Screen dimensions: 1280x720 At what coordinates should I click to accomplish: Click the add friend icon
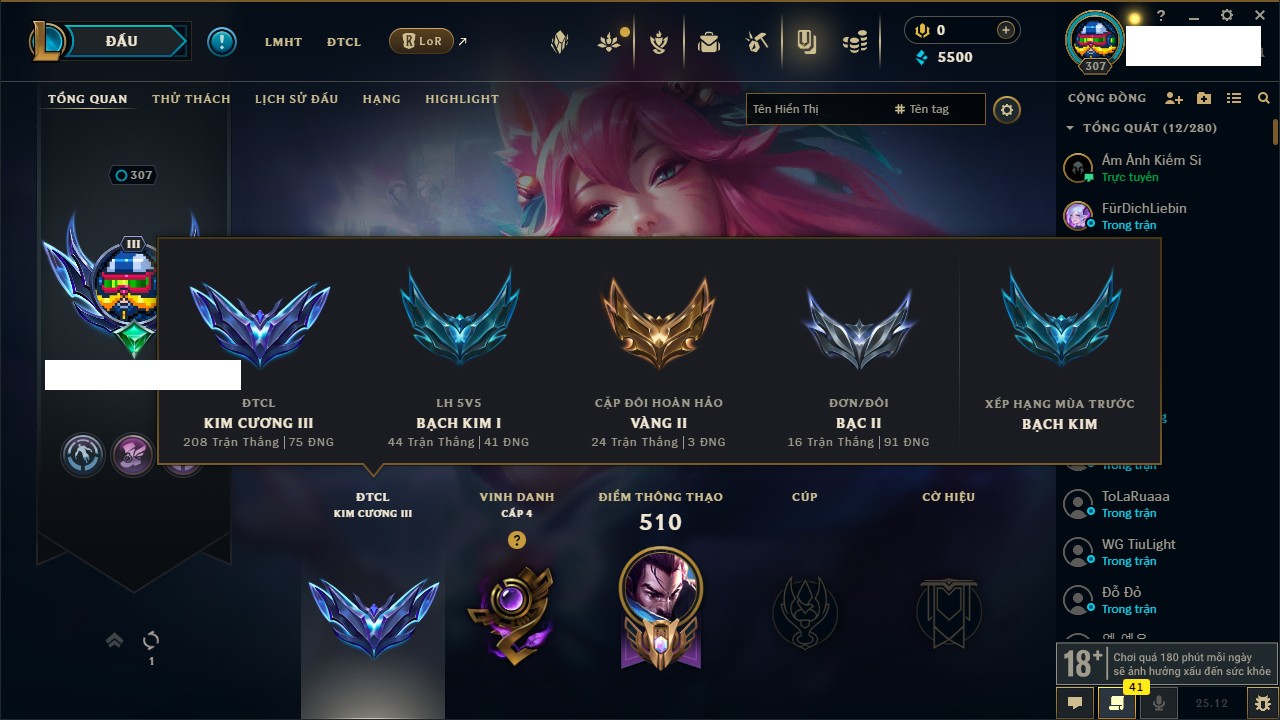click(x=1174, y=98)
